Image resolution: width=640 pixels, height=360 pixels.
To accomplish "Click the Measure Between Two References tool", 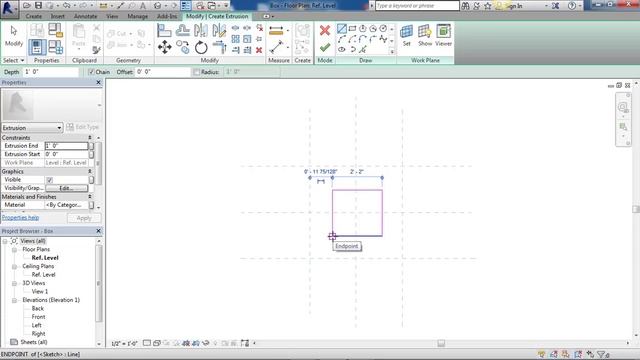I will point(276,47).
